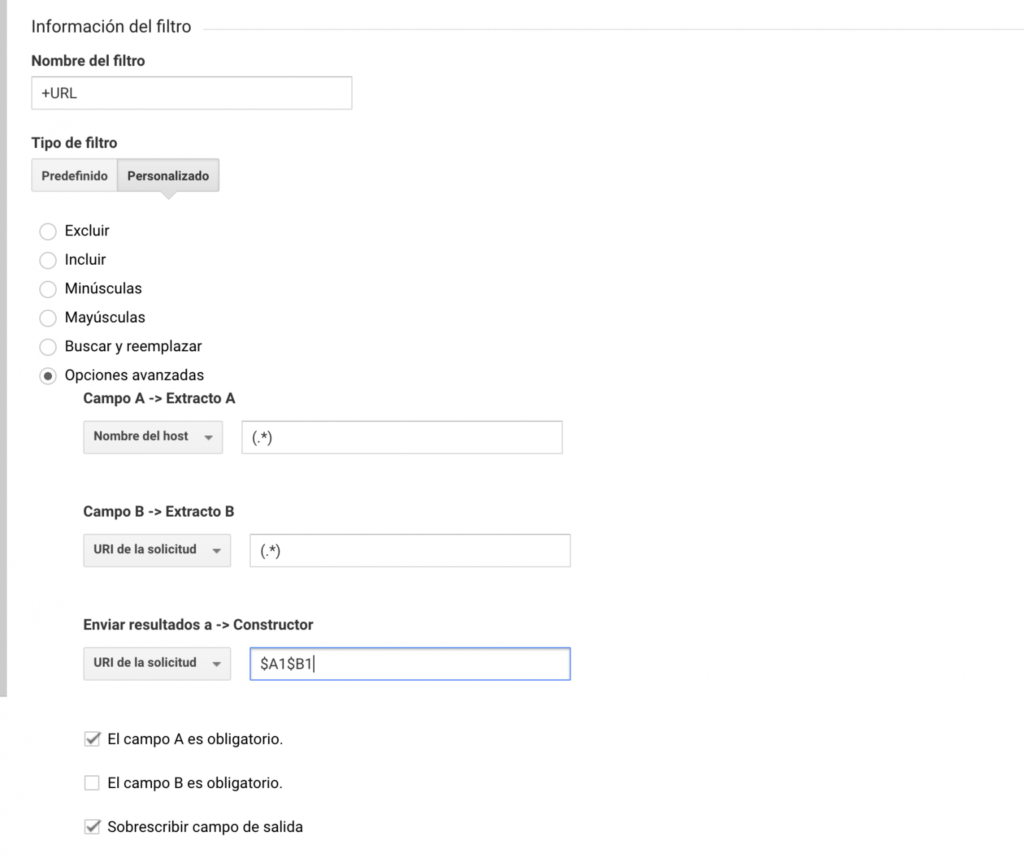Viewport: 1024px width, 862px height.
Task: Open the Constructor output field dropdown
Action: click(x=156, y=663)
